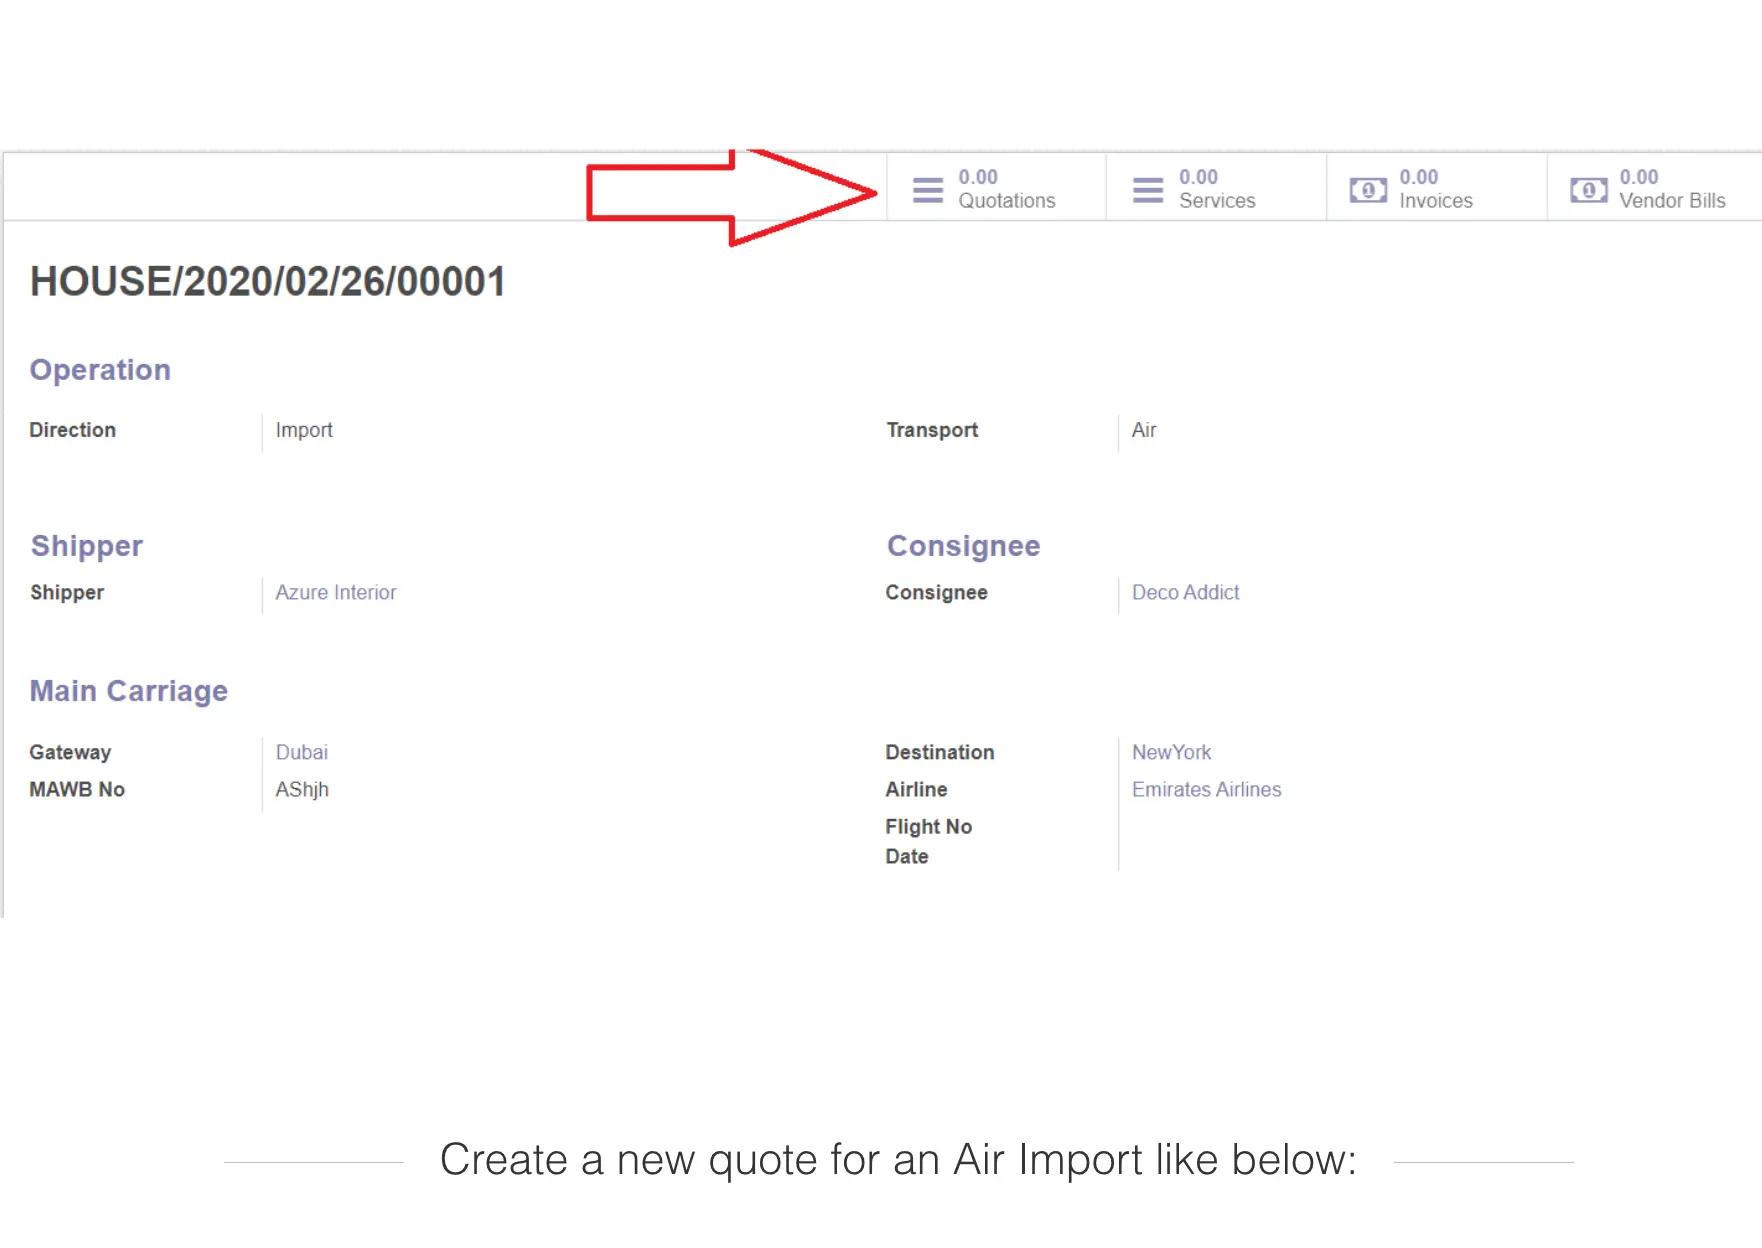Click the Gateway field label
Viewport: 1762px width, 1248px height.
click(x=70, y=752)
